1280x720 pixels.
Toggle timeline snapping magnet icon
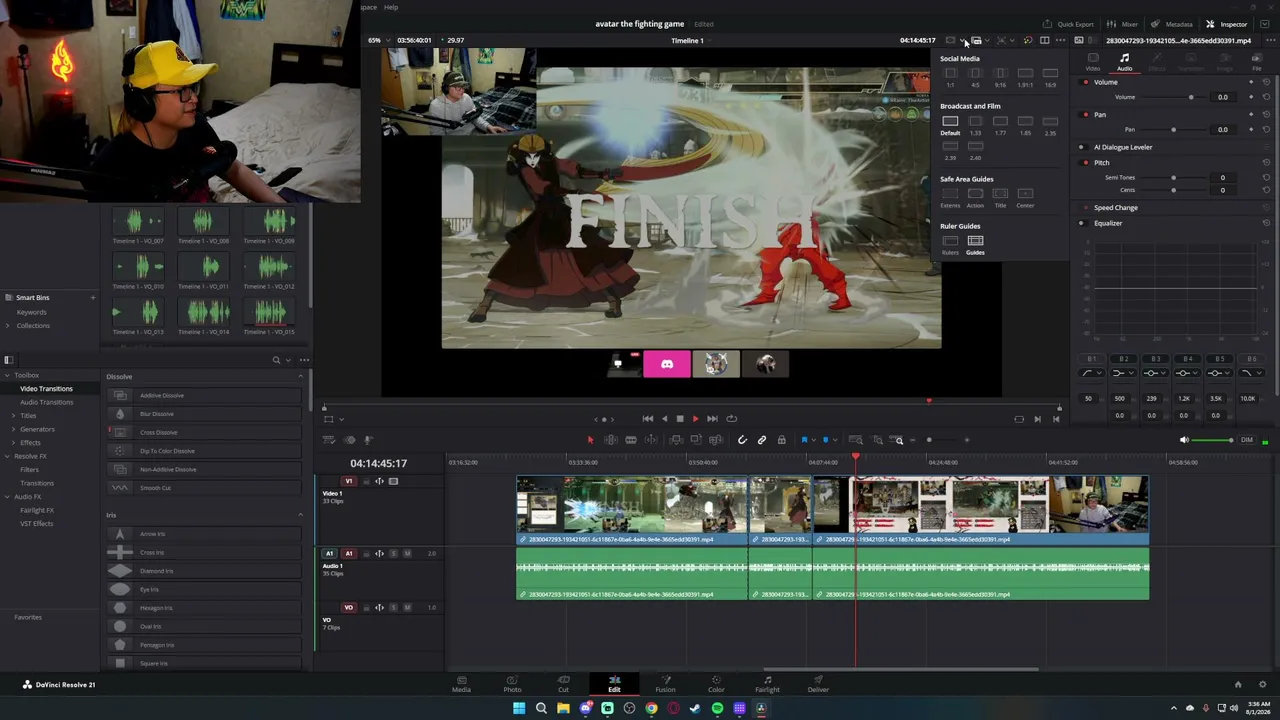coord(742,440)
